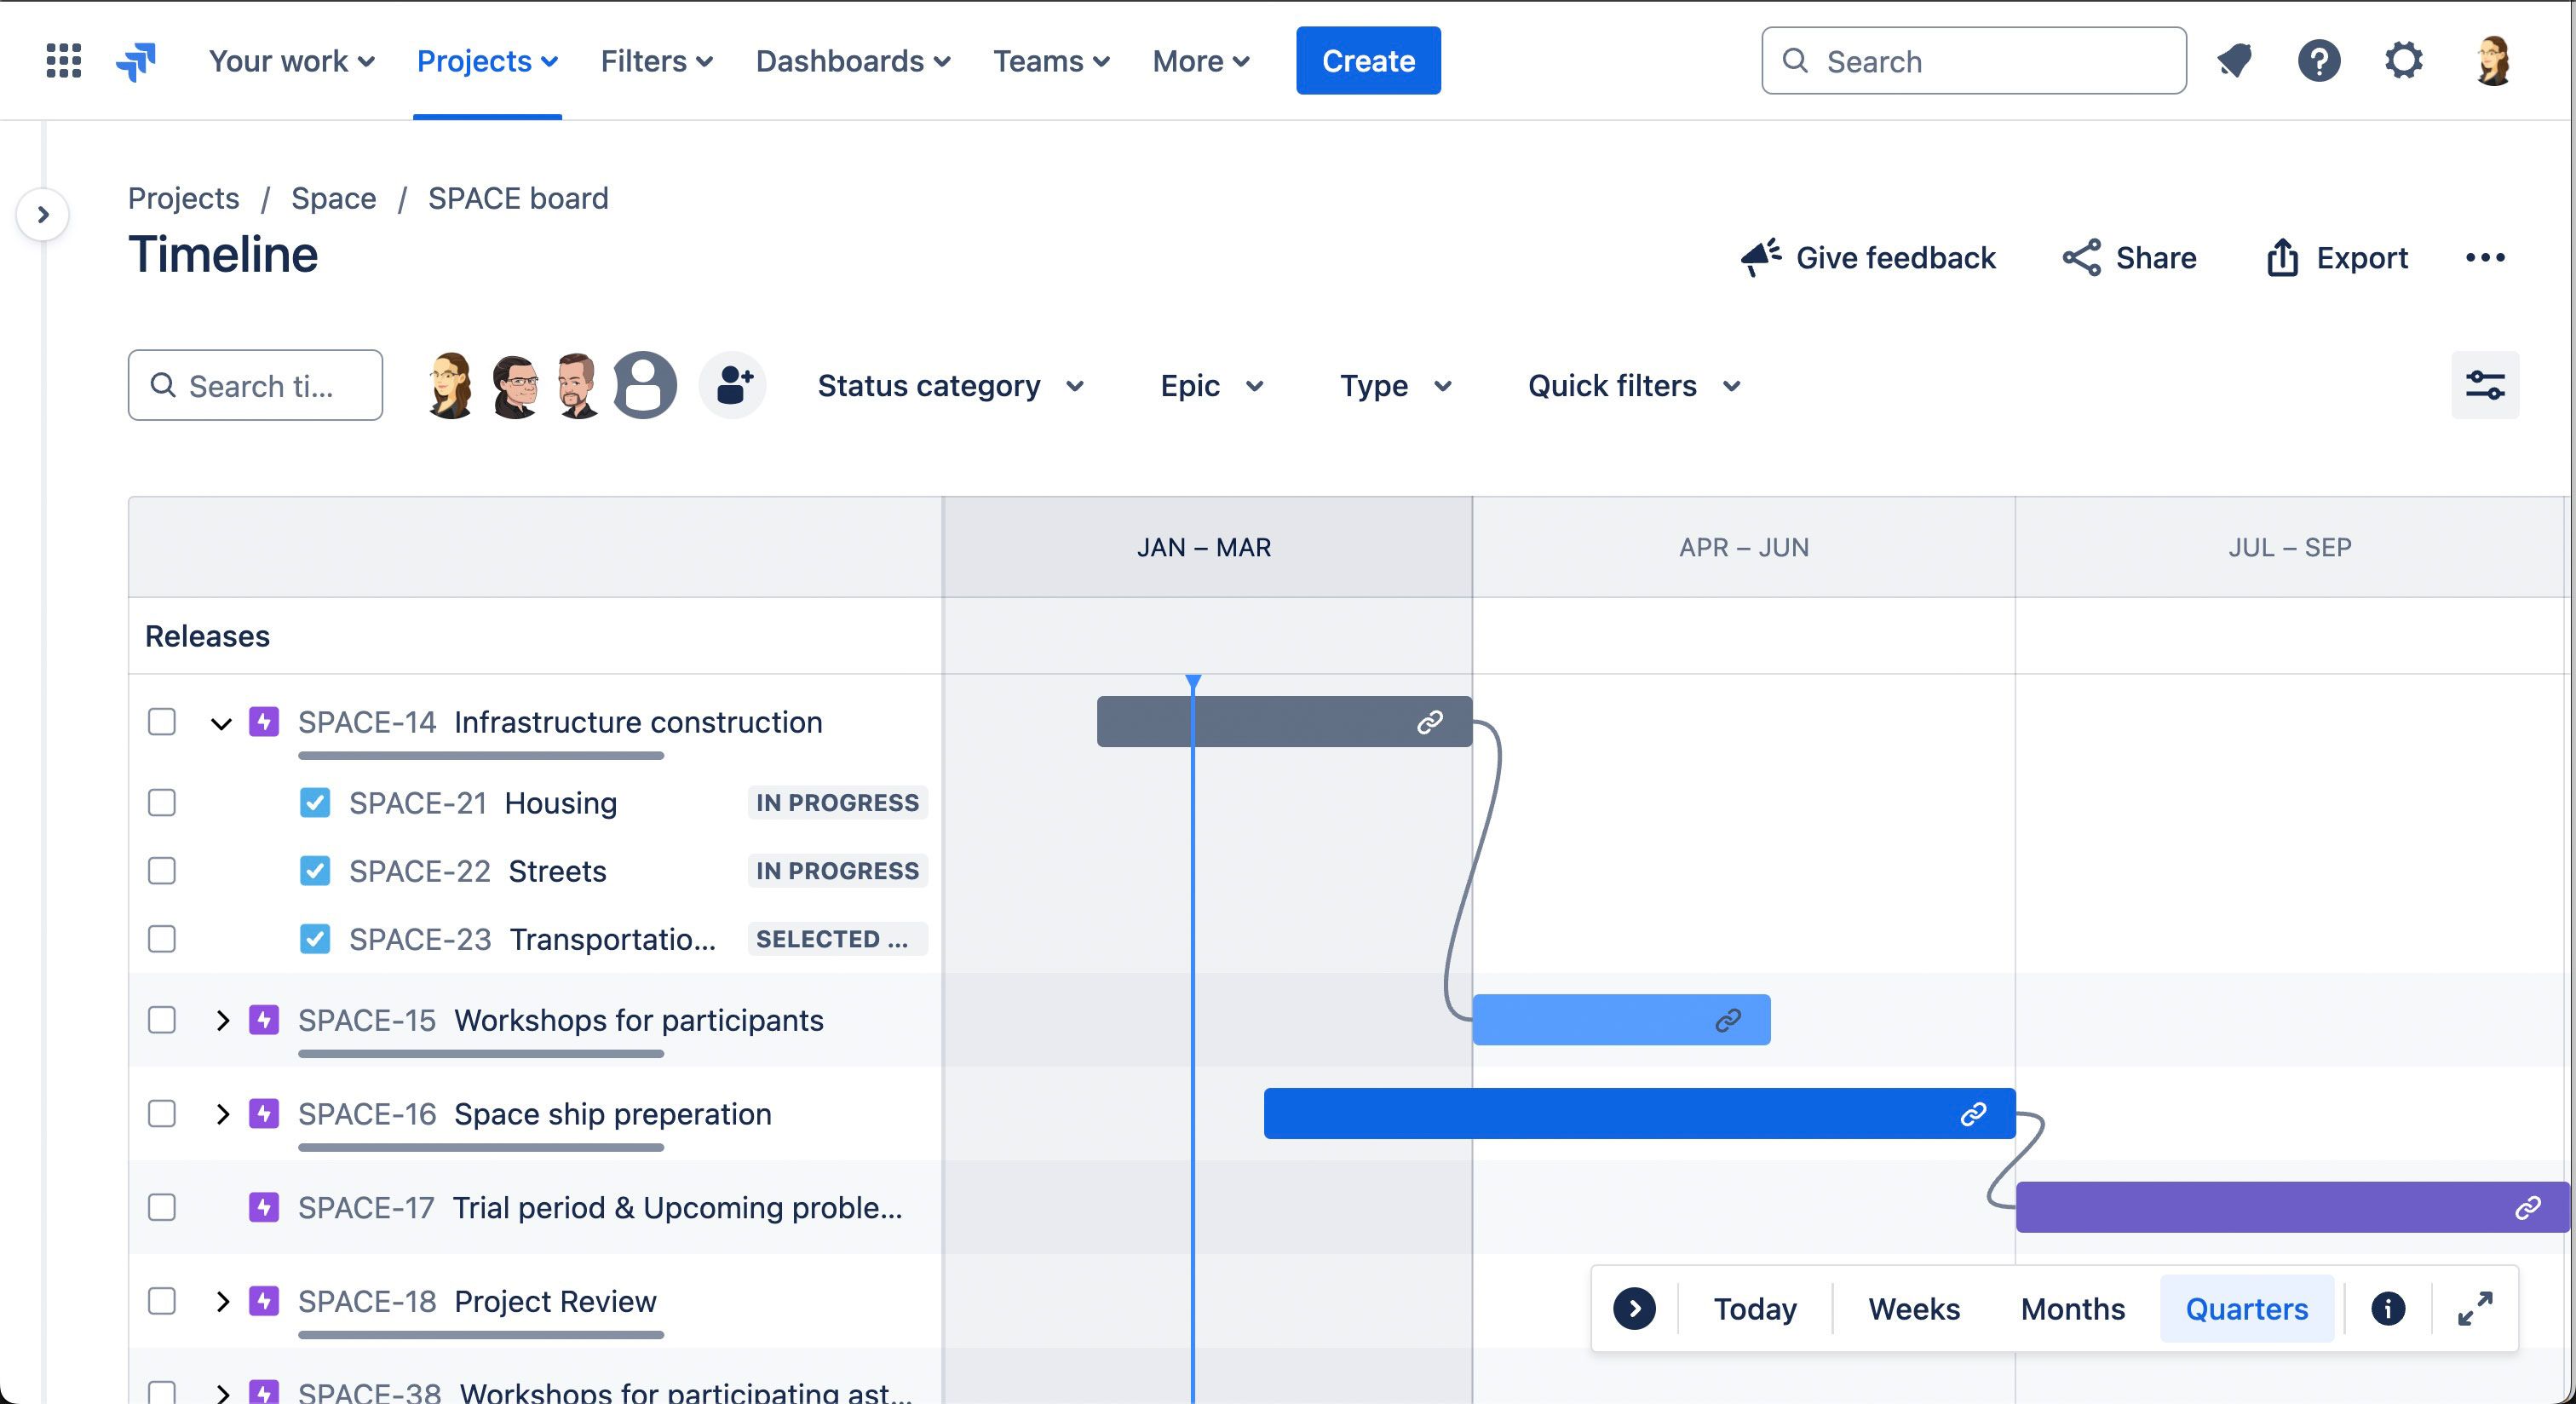Open the app switcher grid icon
The image size is (2576, 1404).
(x=64, y=61)
